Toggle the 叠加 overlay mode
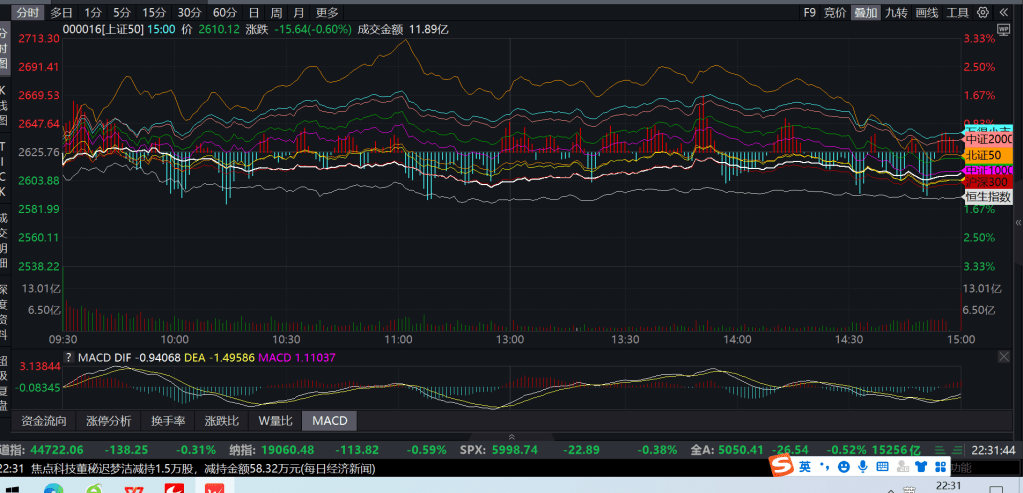The width and height of the screenshot is (1023, 493). 865,13
